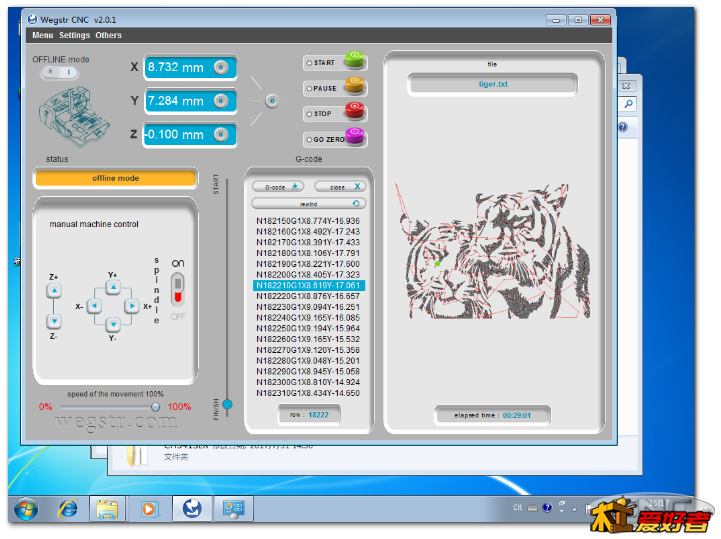Click the Y coordinate 7.284 mm field

190,101
